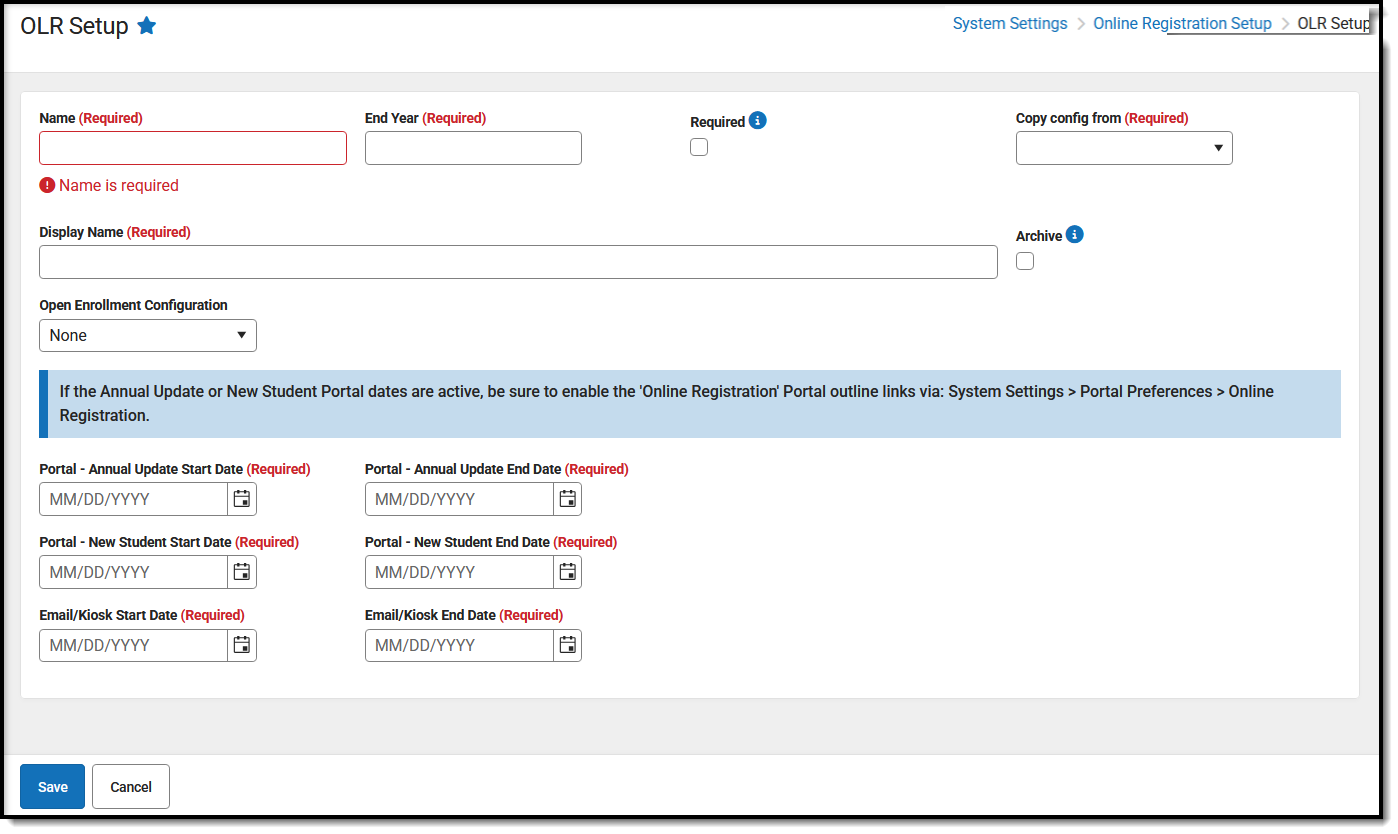The image size is (1398, 834).
Task: Click the info icon next to Required
Action: (758, 120)
